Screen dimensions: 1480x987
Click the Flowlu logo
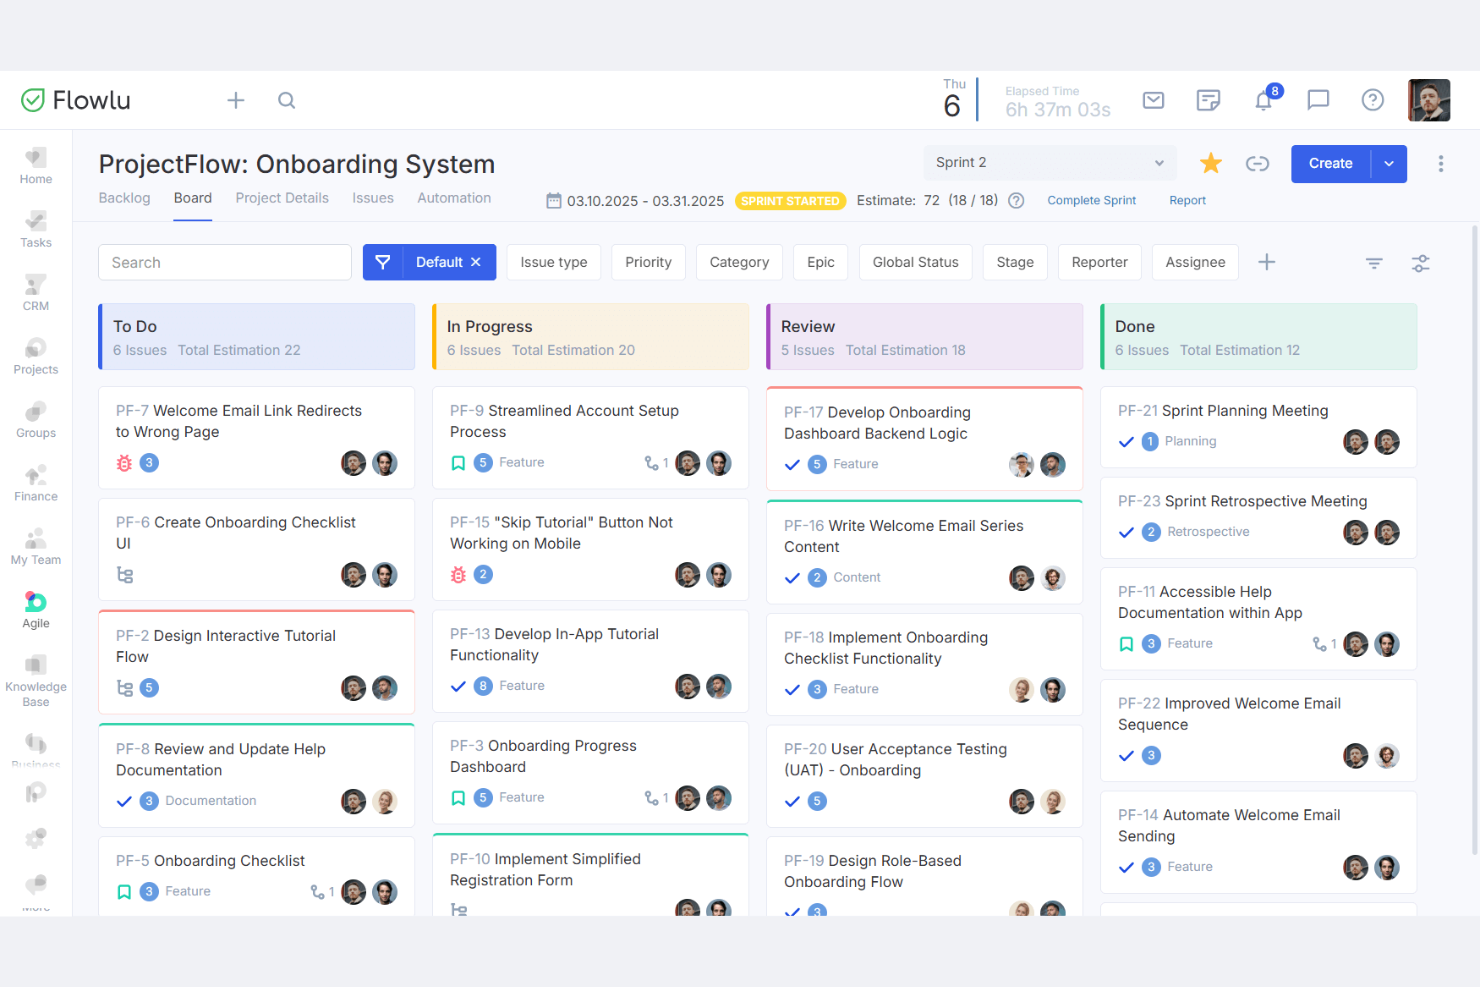click(76, 100)
